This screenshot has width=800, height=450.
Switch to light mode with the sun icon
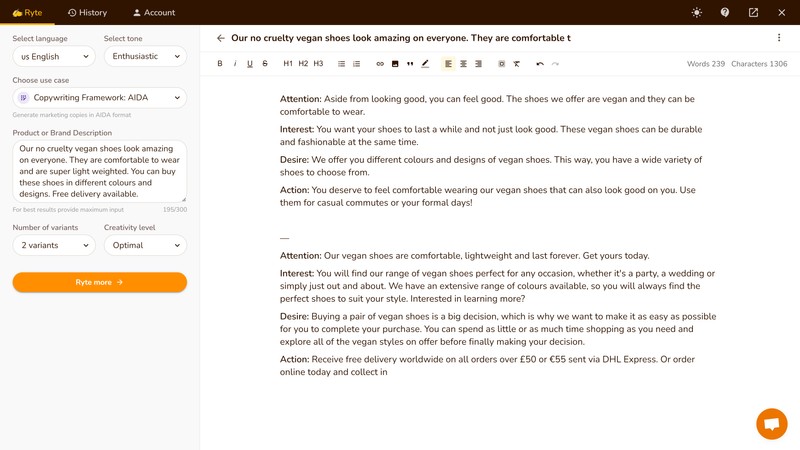pyautogui.click(x=696, y=13)
